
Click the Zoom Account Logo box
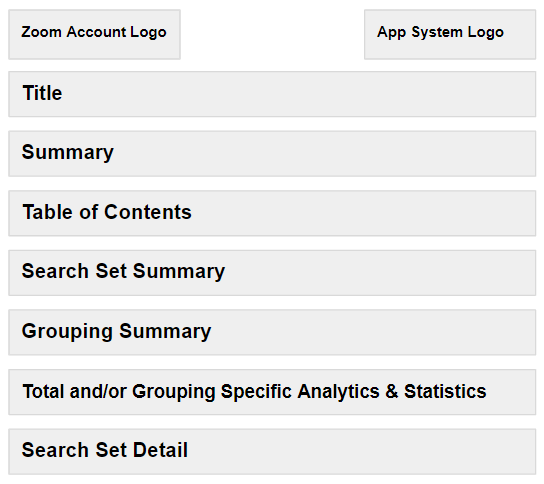click(94, 34)
